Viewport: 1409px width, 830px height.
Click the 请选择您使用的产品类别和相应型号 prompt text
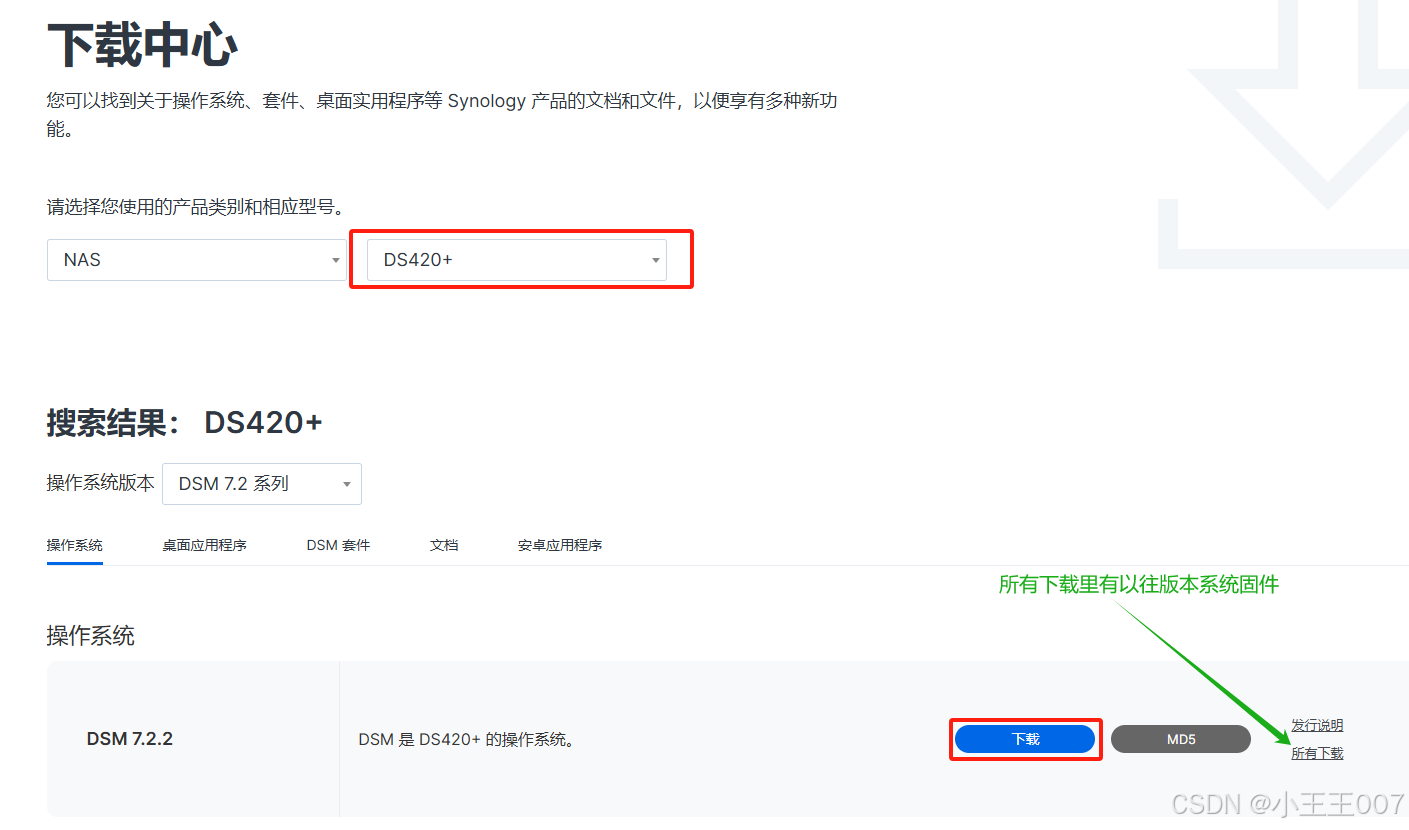click(196, 207)
